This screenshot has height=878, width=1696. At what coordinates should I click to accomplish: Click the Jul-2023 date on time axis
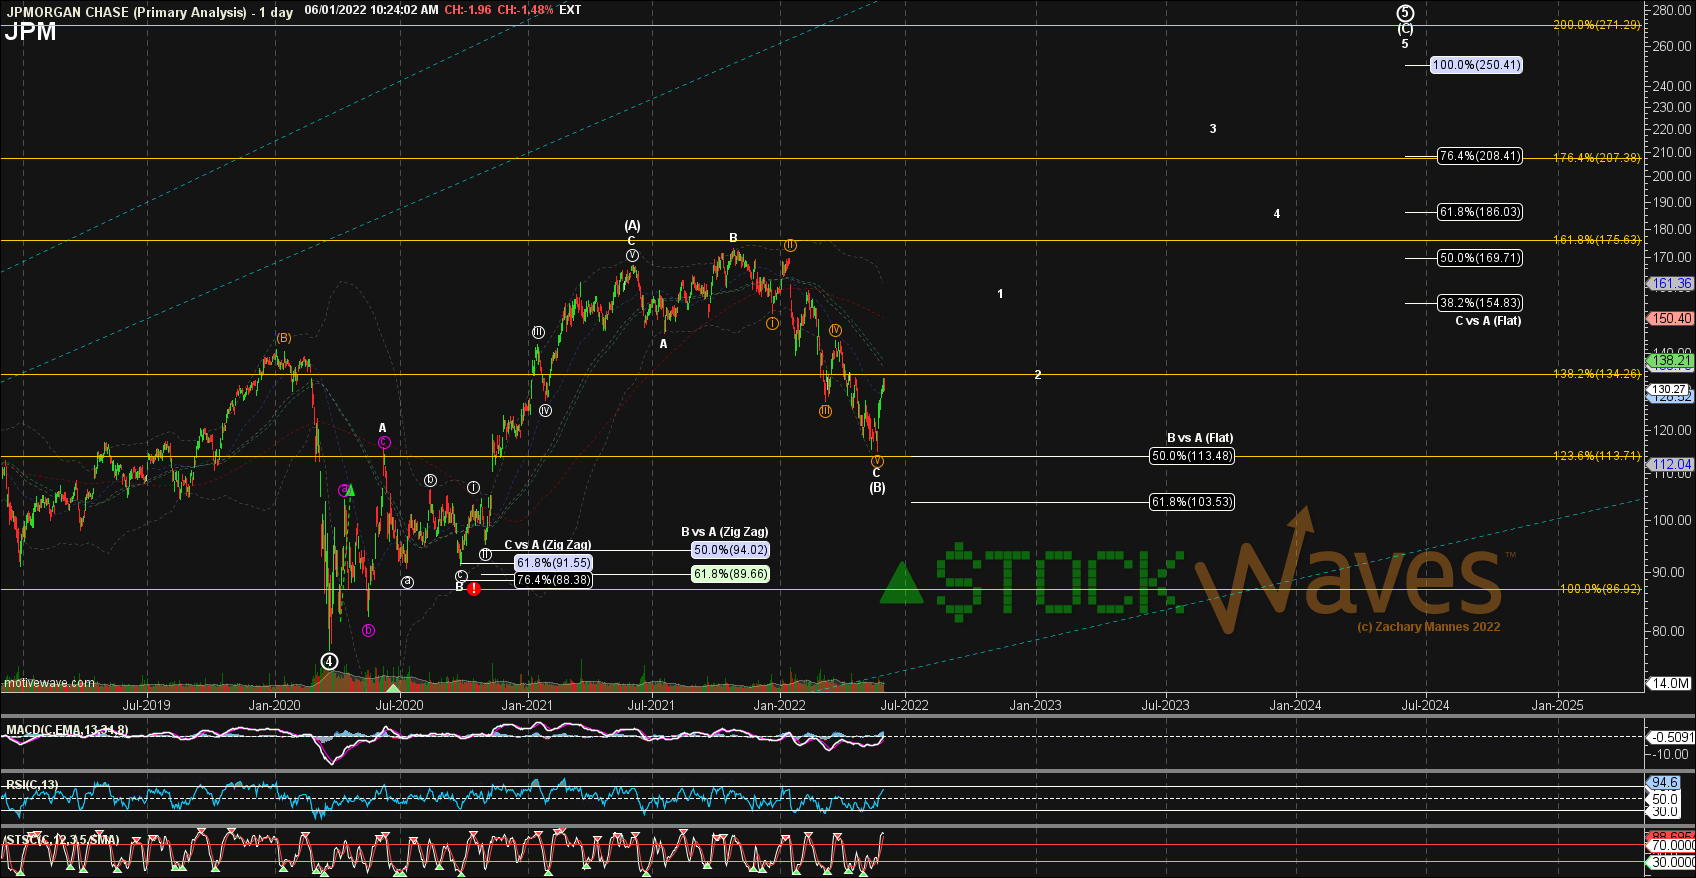1166,705
